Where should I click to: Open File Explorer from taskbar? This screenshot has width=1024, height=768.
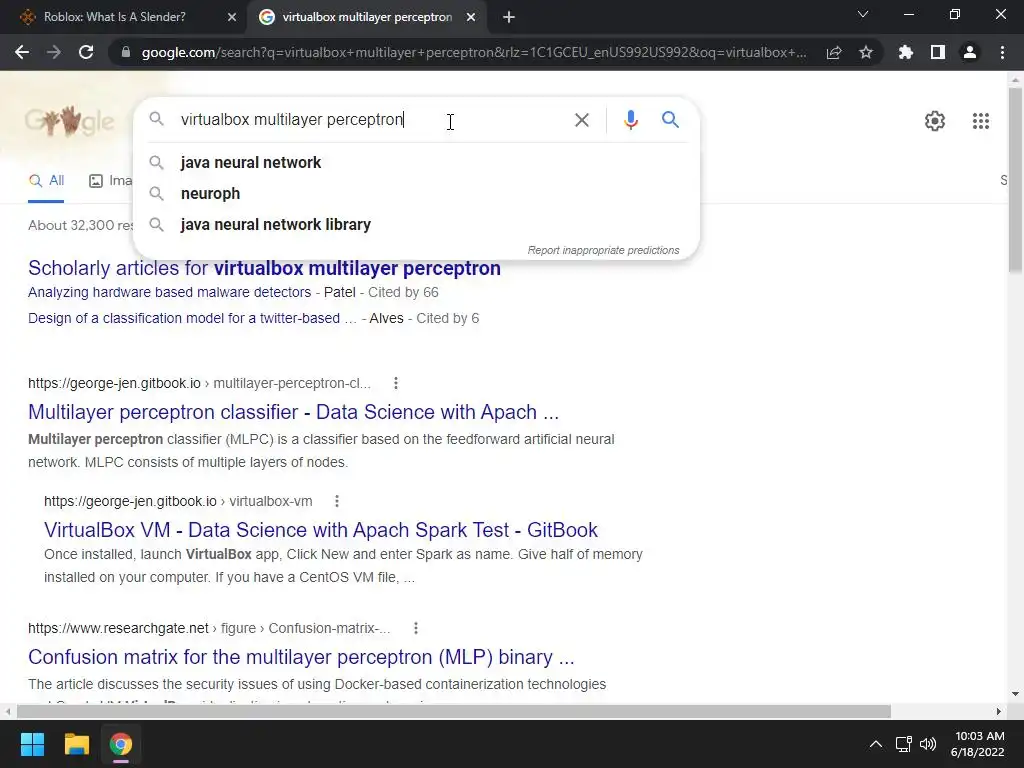(x=76, y=744)
